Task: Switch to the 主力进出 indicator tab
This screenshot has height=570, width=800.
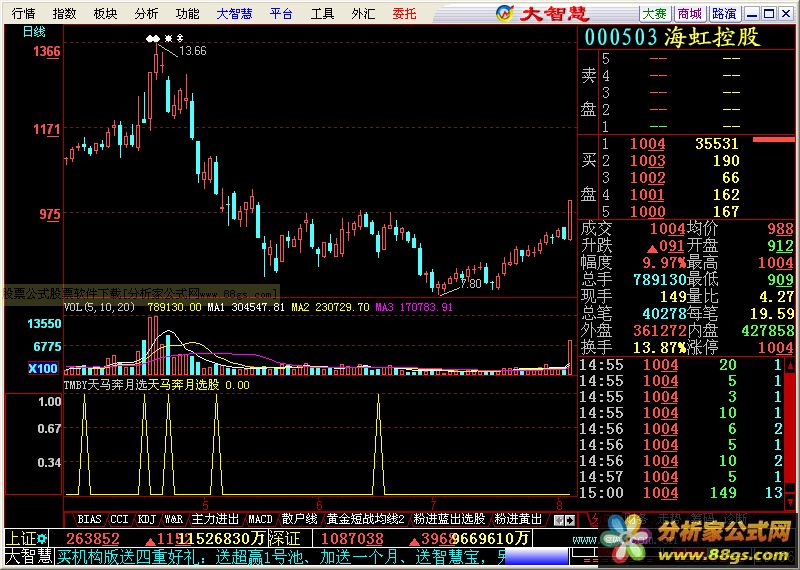Action: pos(215,519)
